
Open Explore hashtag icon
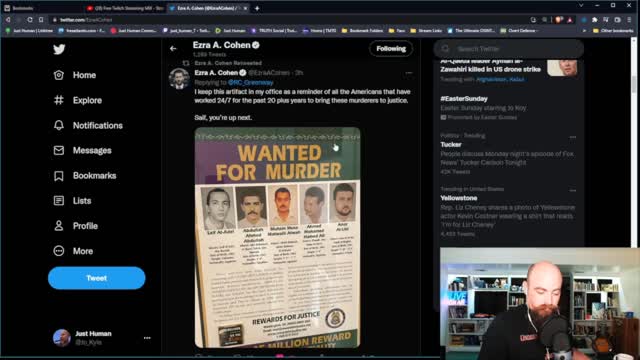point(59,100)
